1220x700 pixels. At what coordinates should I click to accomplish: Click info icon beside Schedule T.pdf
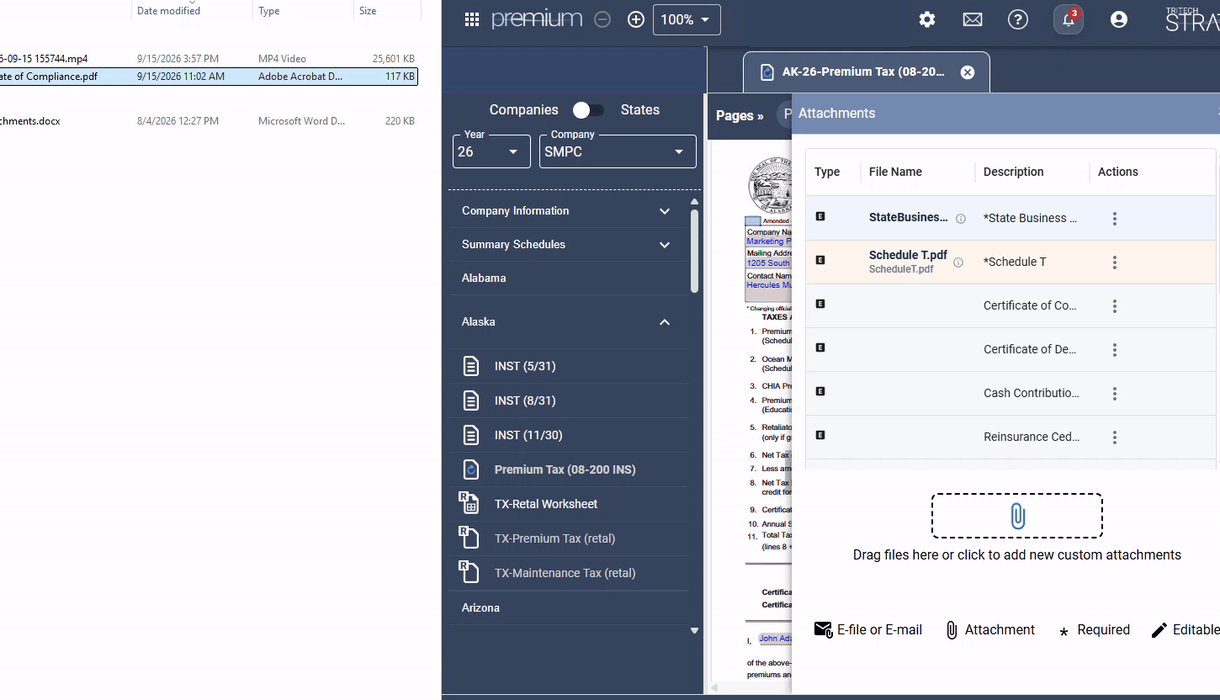pyautogui.click(x=958, y=262)
